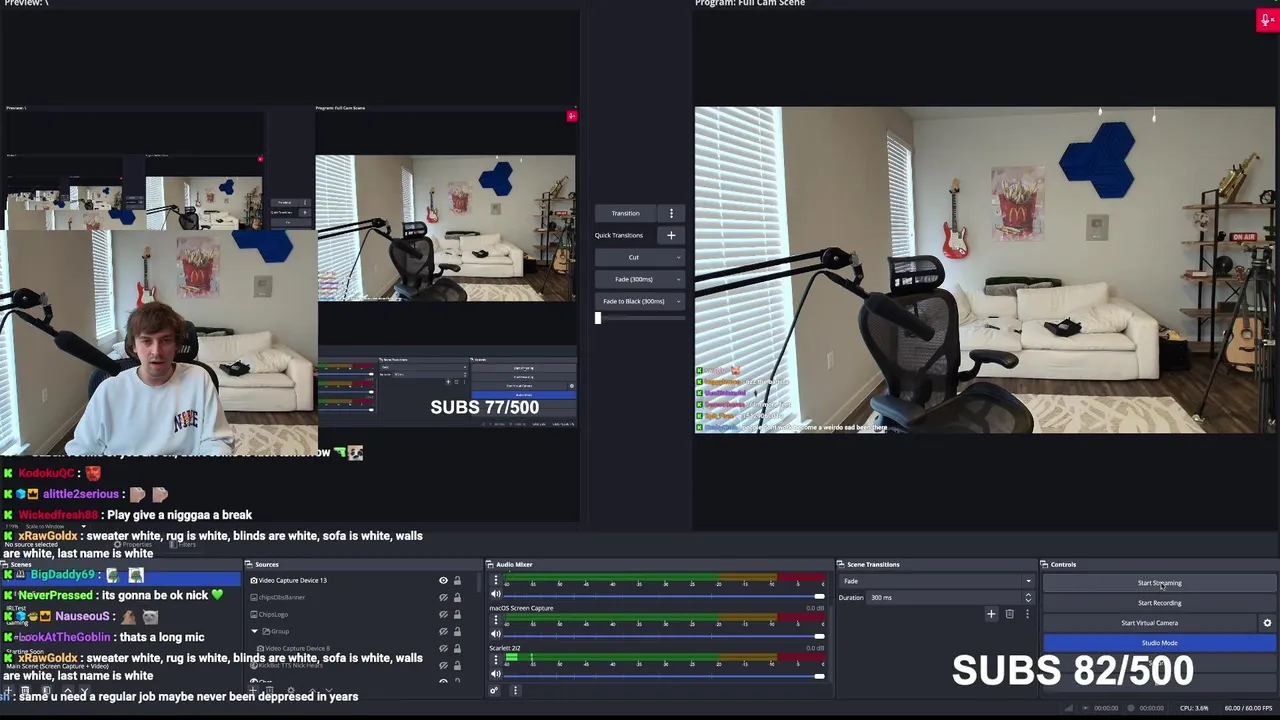Screen dimensions: 1280x720
Task: Select the Group source row
Action: tap(355, 631)
